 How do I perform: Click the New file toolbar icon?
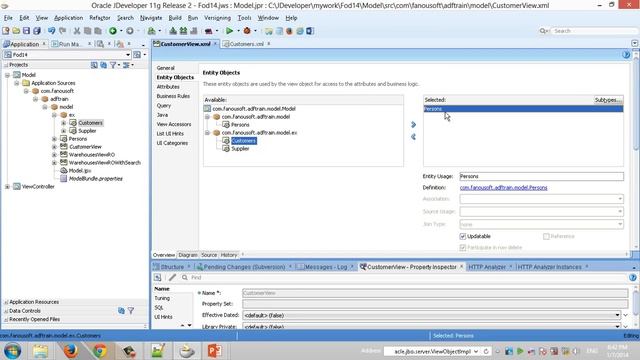click(6, 31)
